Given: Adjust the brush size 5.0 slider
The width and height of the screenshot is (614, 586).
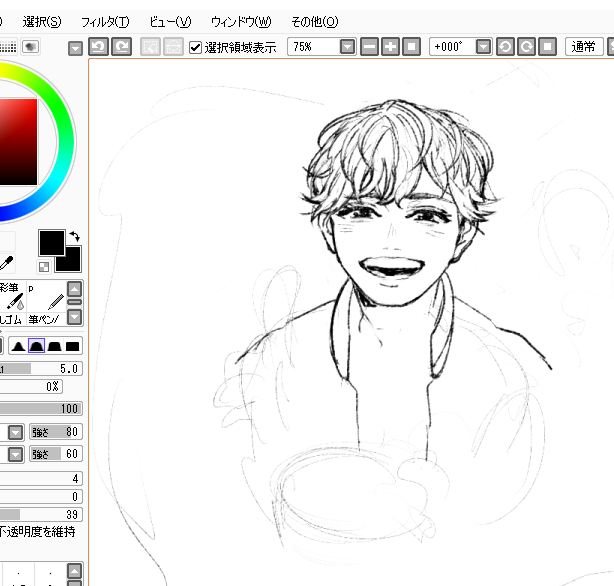Looking at the screenshot, I should click(41, 369).
